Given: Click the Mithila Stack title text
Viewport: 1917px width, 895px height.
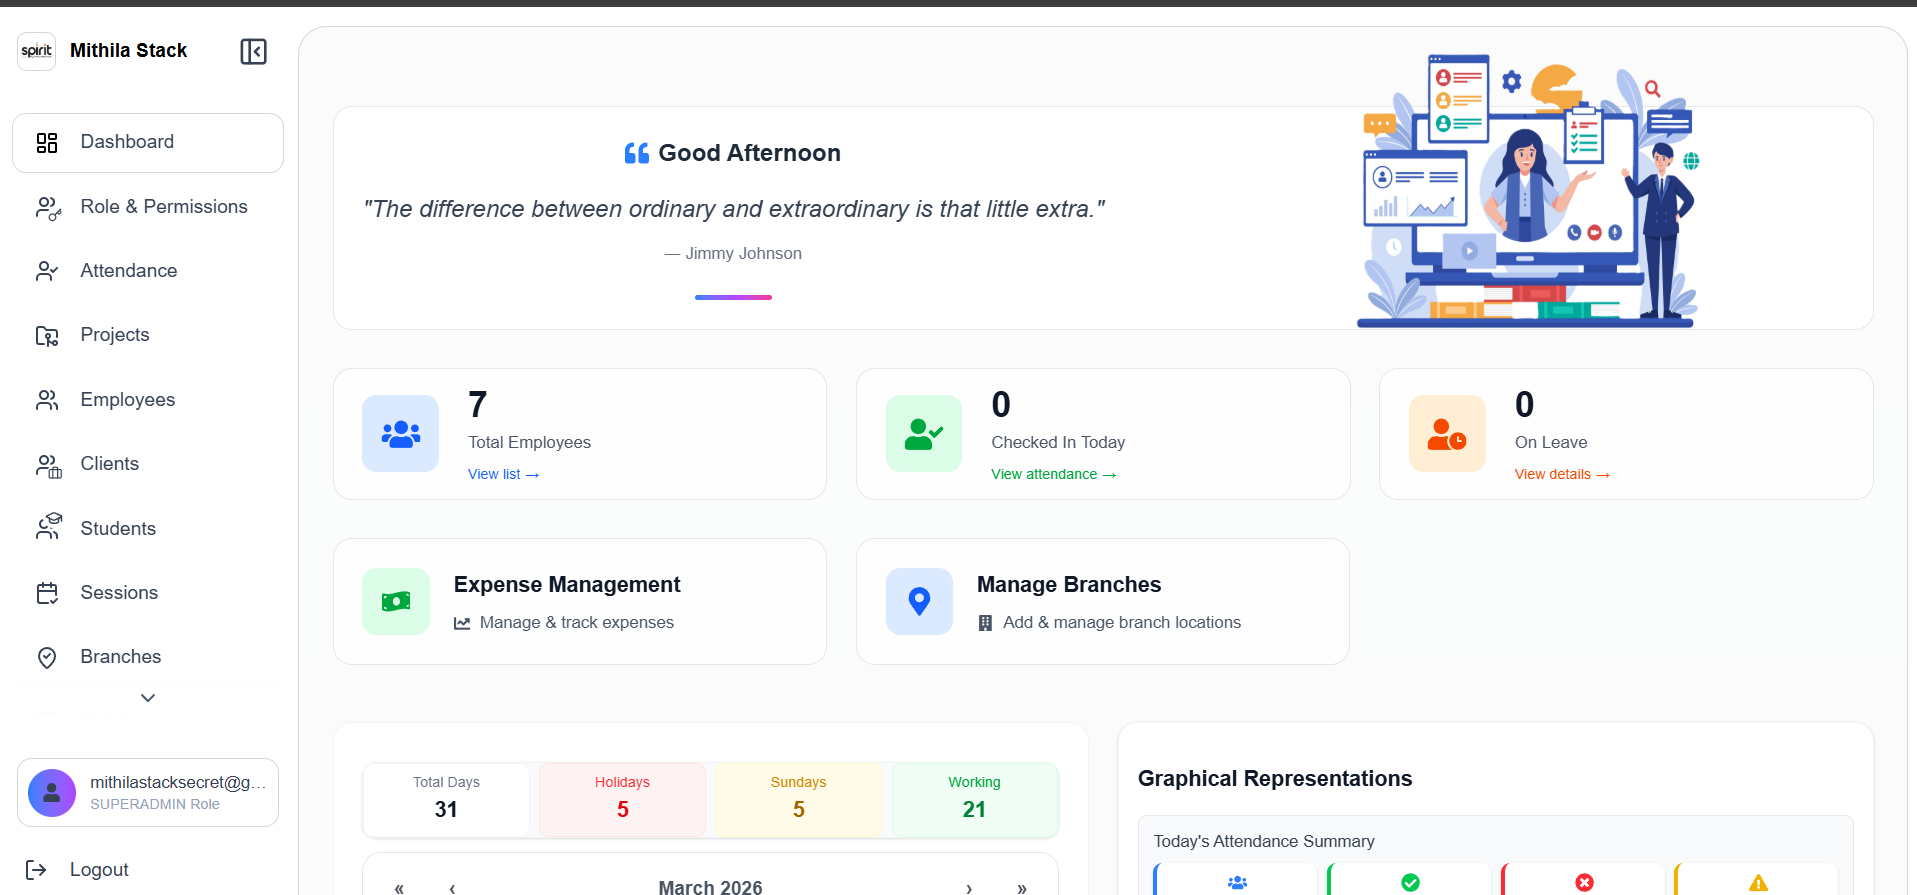Looking at the screenshot, I should coord(128,51).
